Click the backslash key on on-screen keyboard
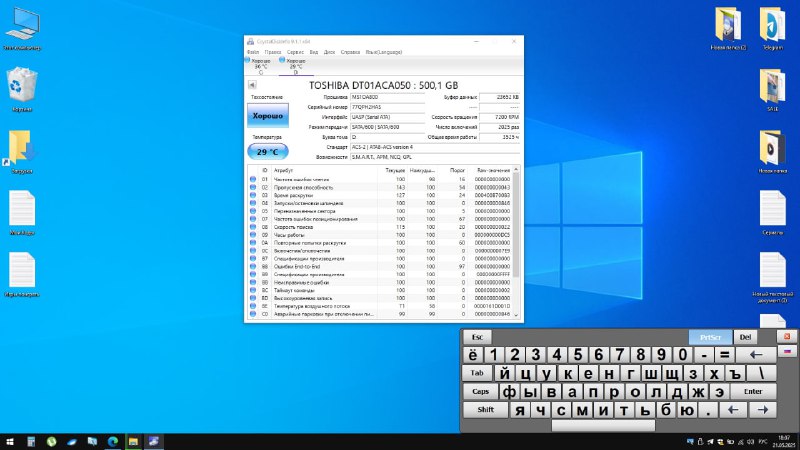This screenshot has height=450, width=800. (762, 373)
